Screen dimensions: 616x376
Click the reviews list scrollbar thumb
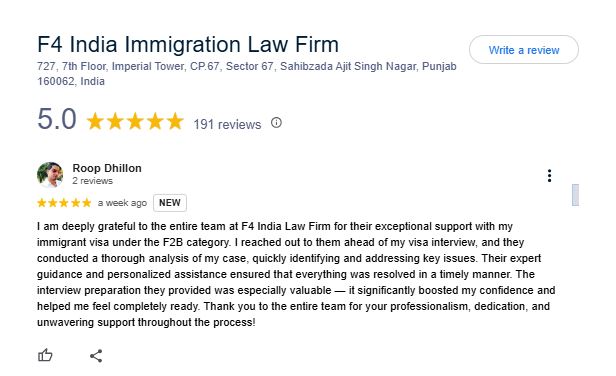pos(575,194)
